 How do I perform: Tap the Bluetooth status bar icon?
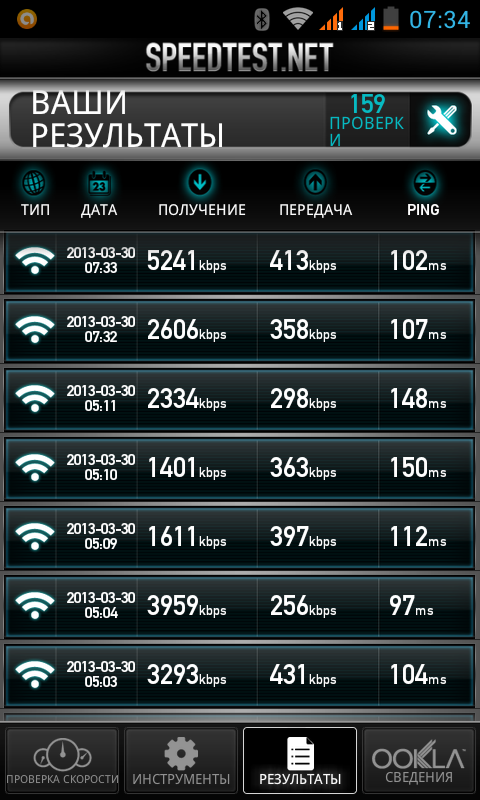click(262, 19)
